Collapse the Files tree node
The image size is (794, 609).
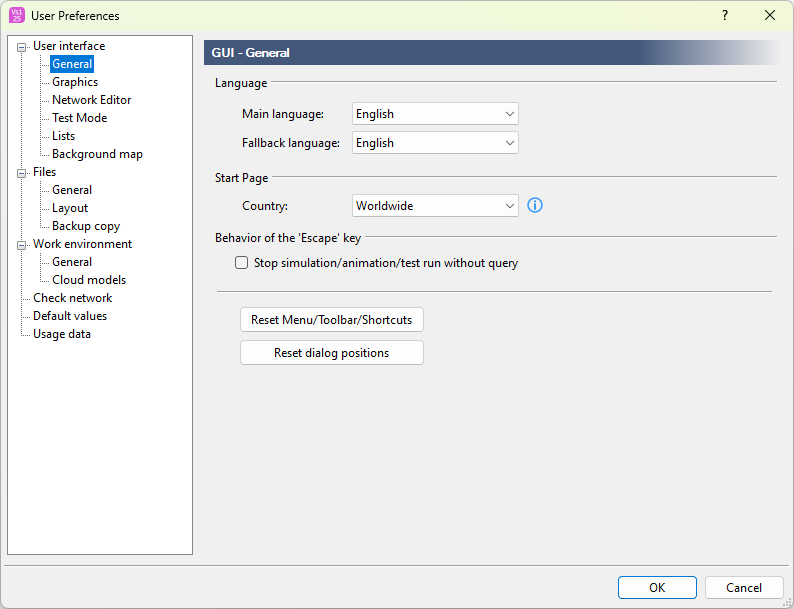(22, 172)
